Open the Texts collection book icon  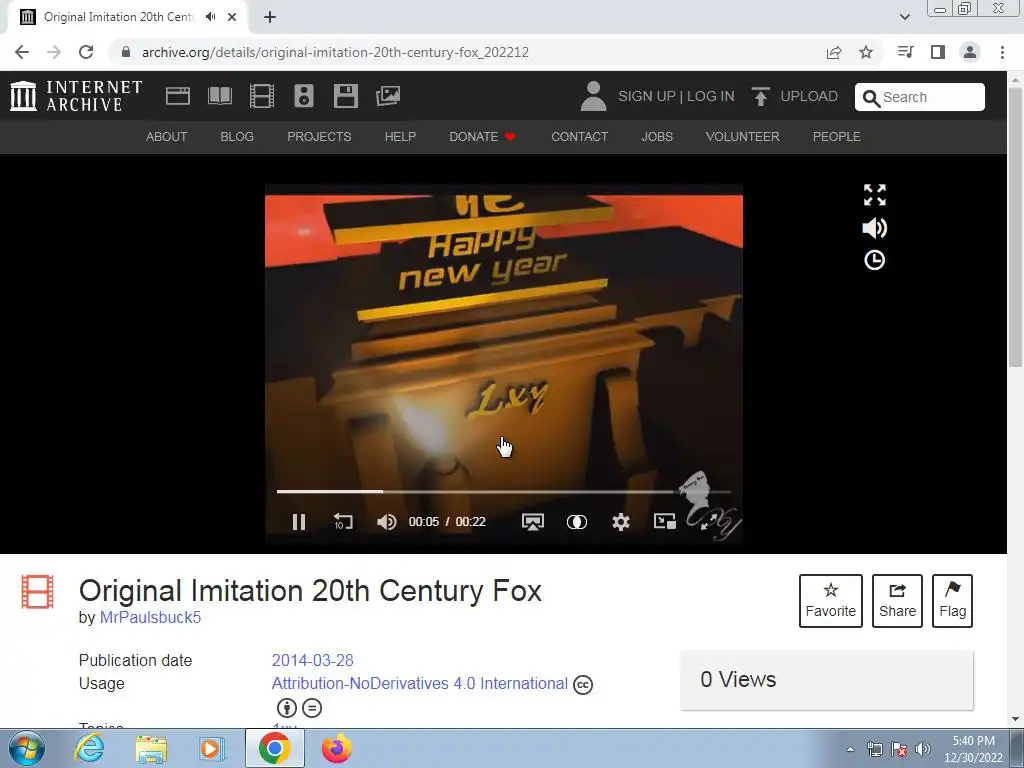(x=220, y=96)
